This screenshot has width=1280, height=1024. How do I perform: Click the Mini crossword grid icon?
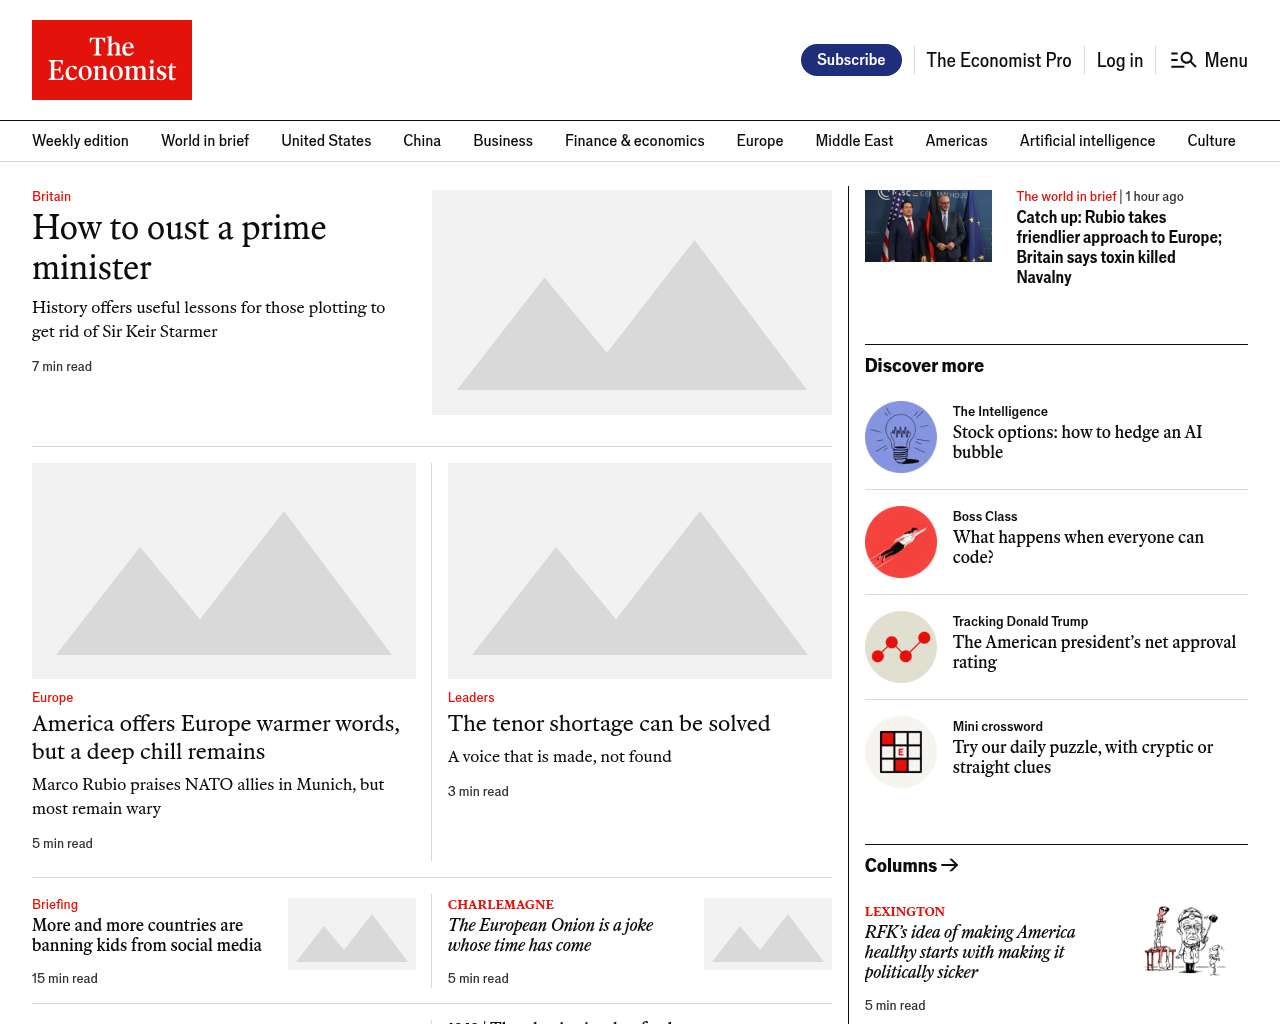(x=900, y=752)
